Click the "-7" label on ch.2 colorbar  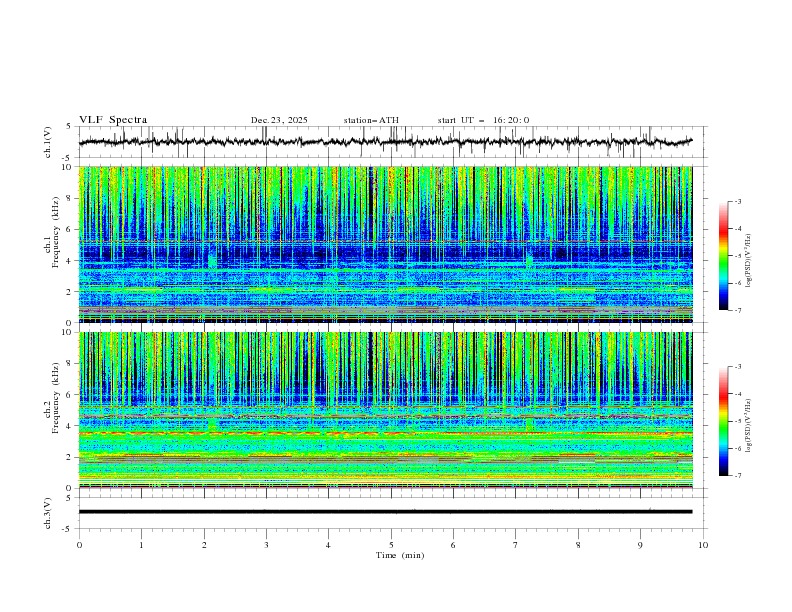(x=738, y=476)
